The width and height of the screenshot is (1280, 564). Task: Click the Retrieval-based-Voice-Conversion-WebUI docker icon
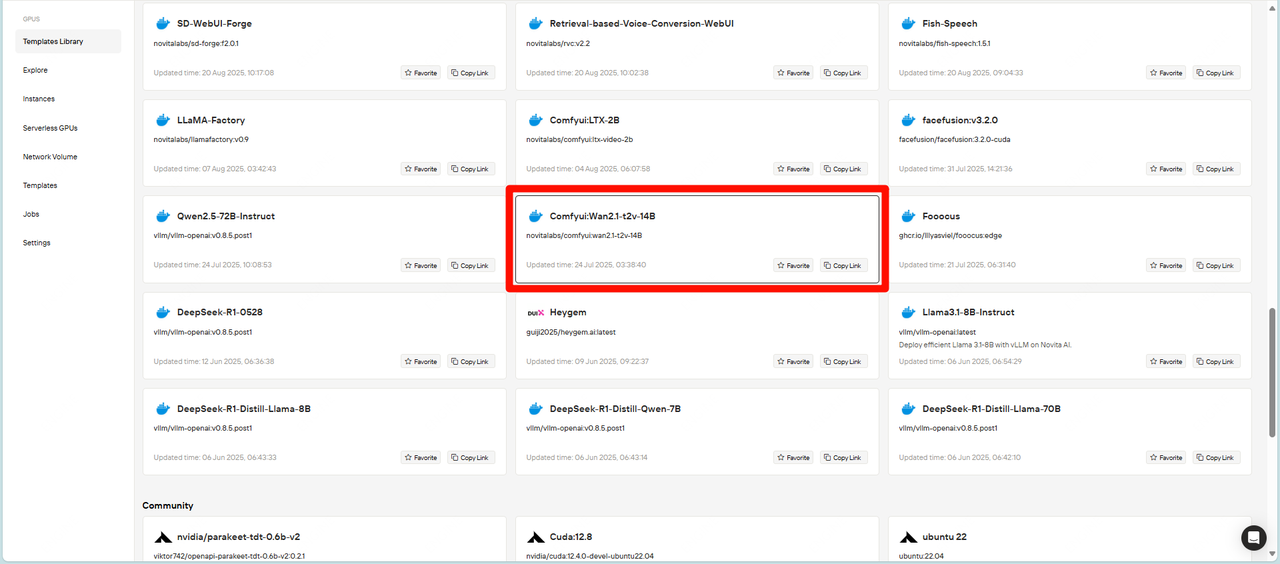535,23
